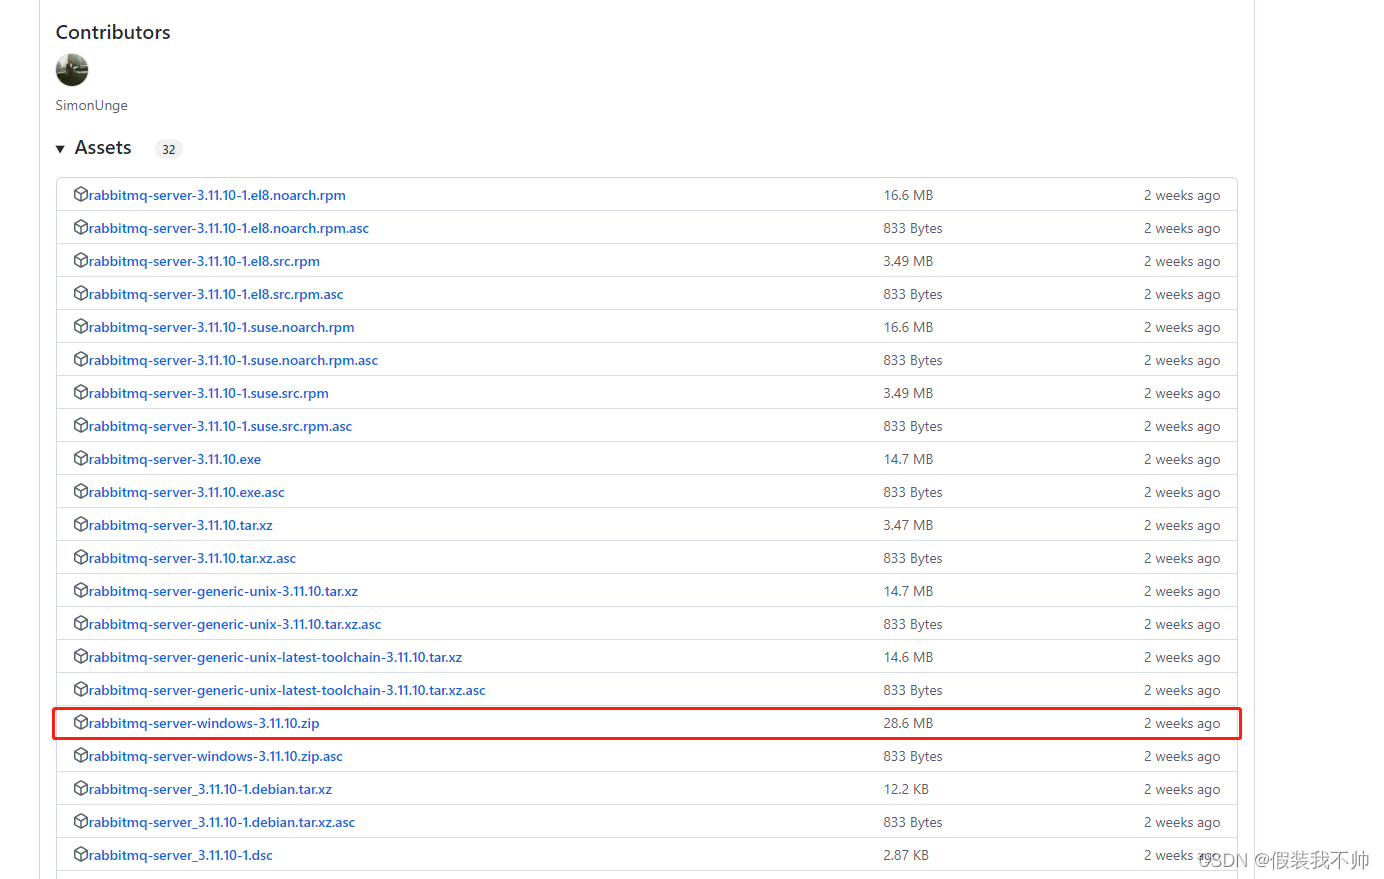Download rabbitmq-server-3.11.10-1.el8.src.rpm.asc signature
This screenshot has height=879, width=1384.
coord(216,294)
